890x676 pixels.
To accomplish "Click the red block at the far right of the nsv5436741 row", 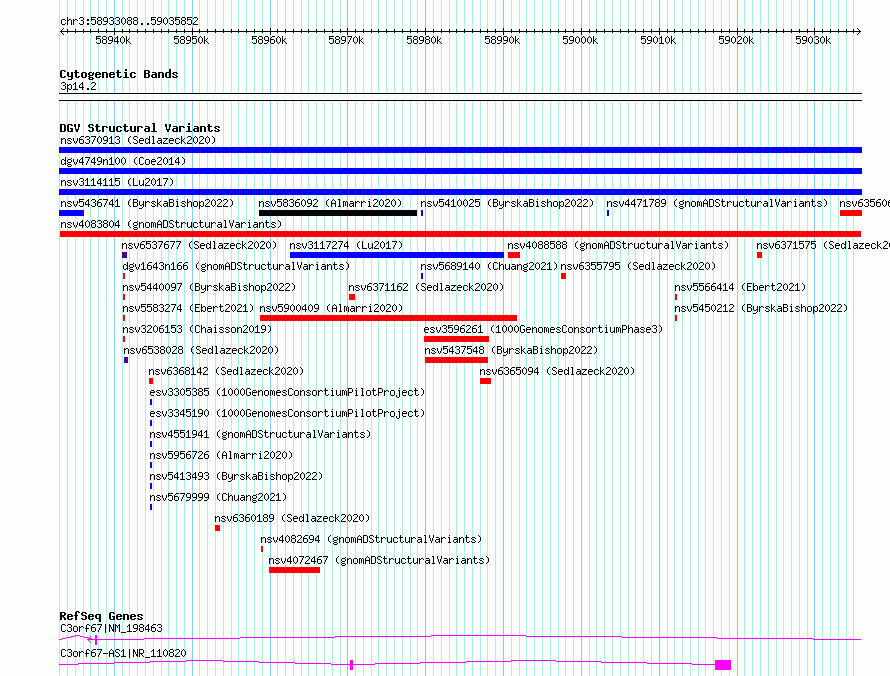I will (851, 213).
